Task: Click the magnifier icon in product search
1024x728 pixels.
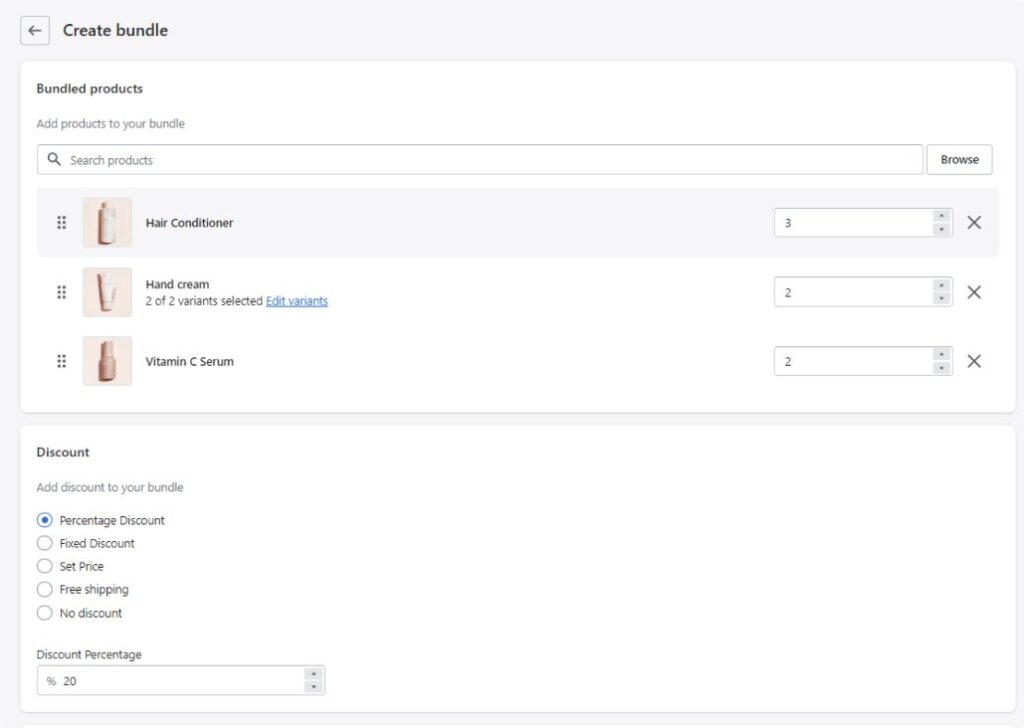Action: click(54, 160)
